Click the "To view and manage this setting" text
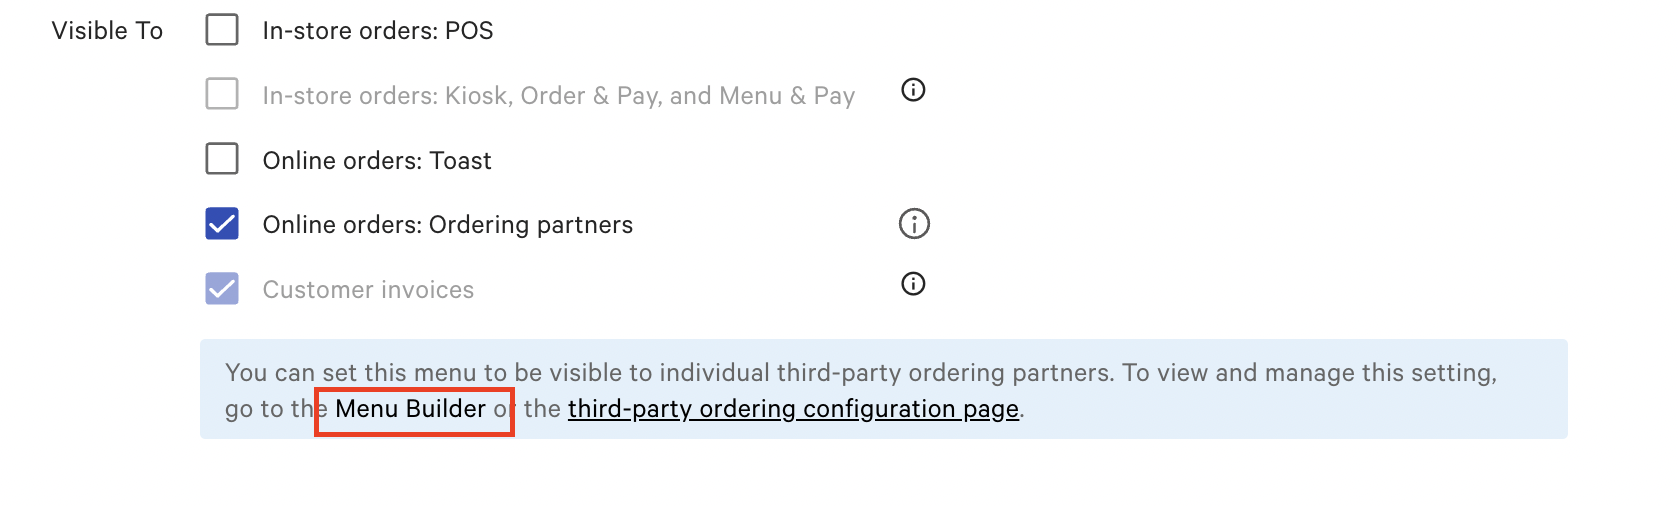 [1310, 373]
